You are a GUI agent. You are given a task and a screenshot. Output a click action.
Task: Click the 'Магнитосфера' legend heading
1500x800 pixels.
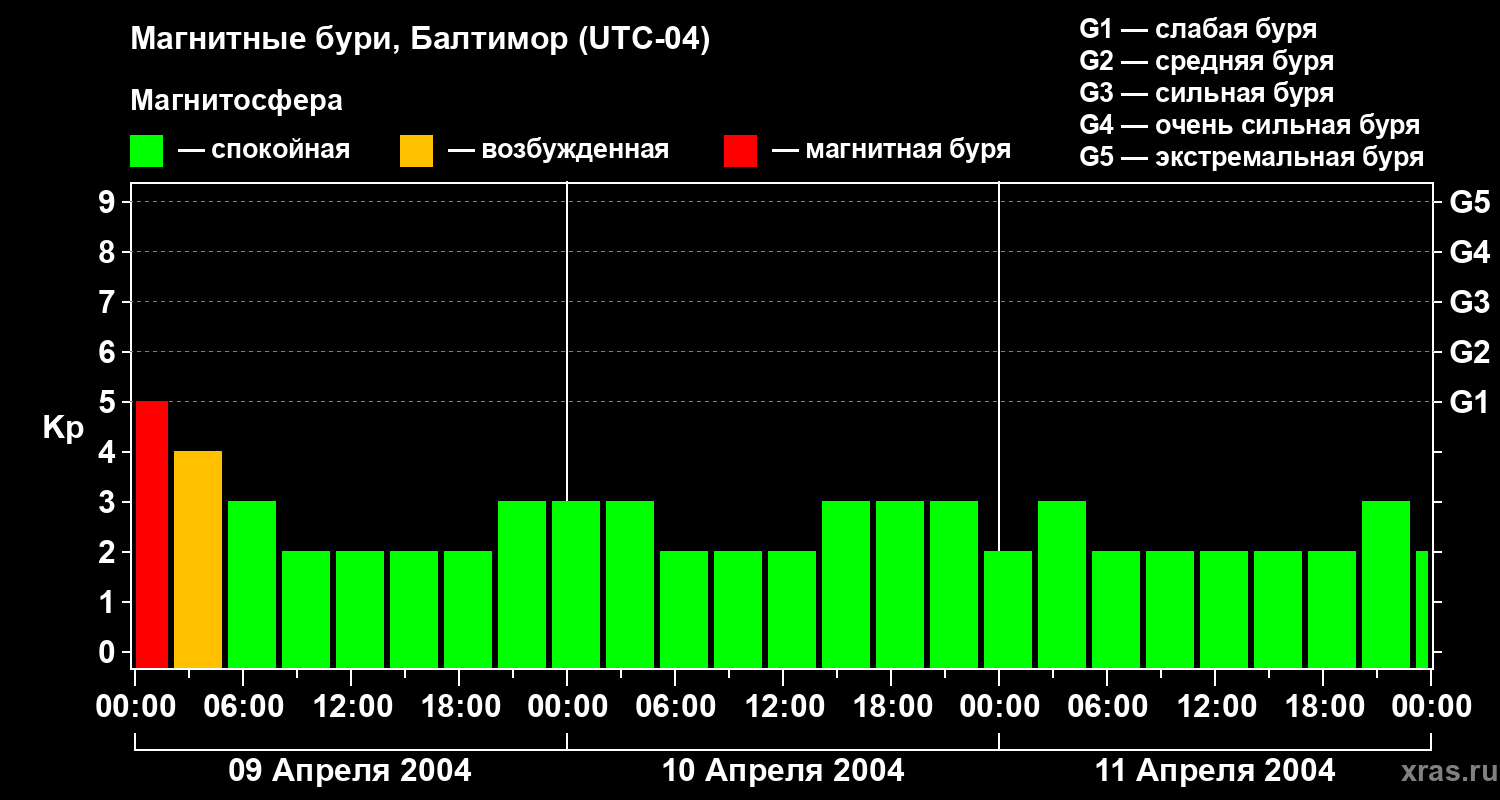click(236, 101)
